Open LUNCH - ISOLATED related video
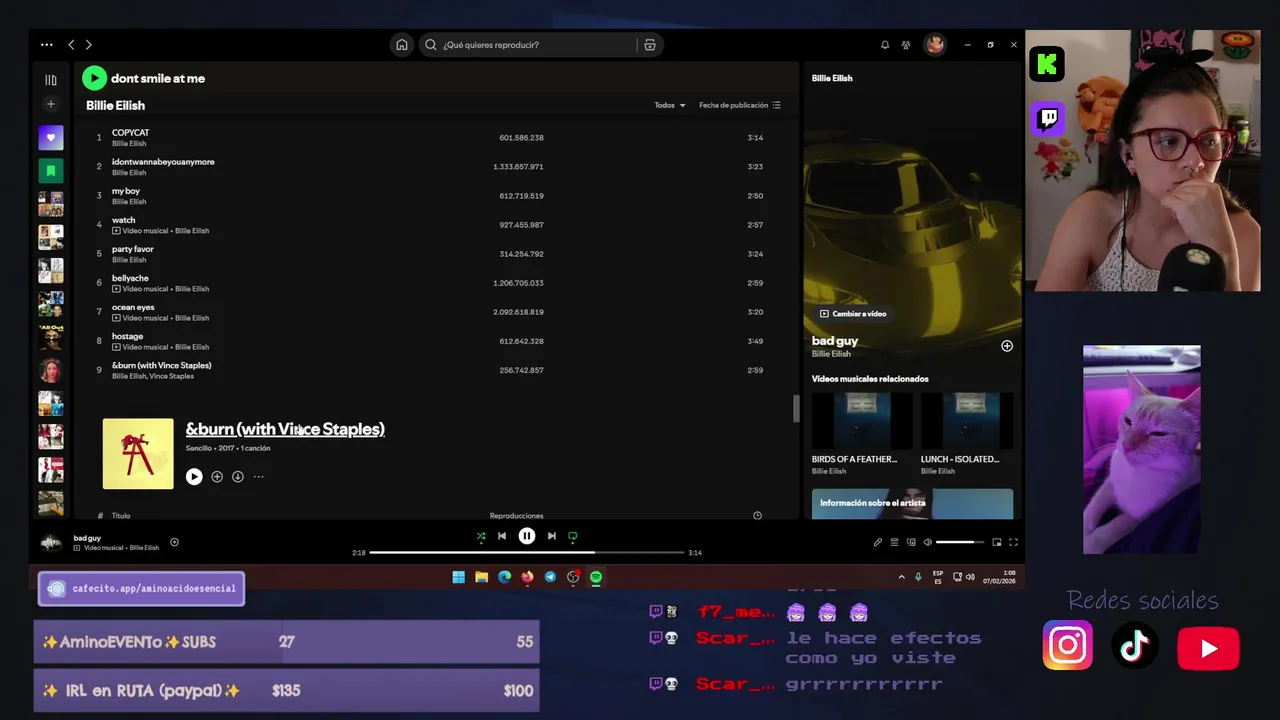1280x720 pixels. tap(967, 434)
